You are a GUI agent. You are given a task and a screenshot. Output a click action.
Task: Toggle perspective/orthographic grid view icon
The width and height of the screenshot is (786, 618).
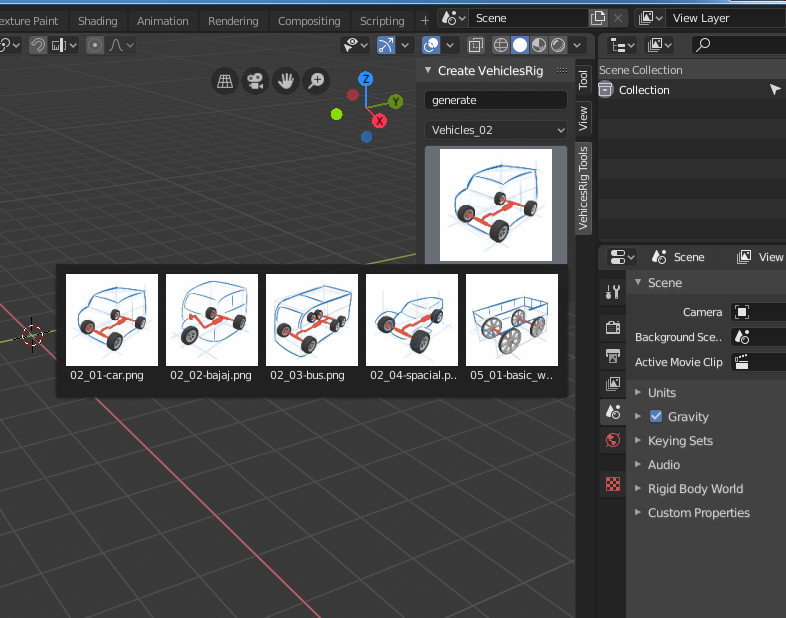click(225, 81)
